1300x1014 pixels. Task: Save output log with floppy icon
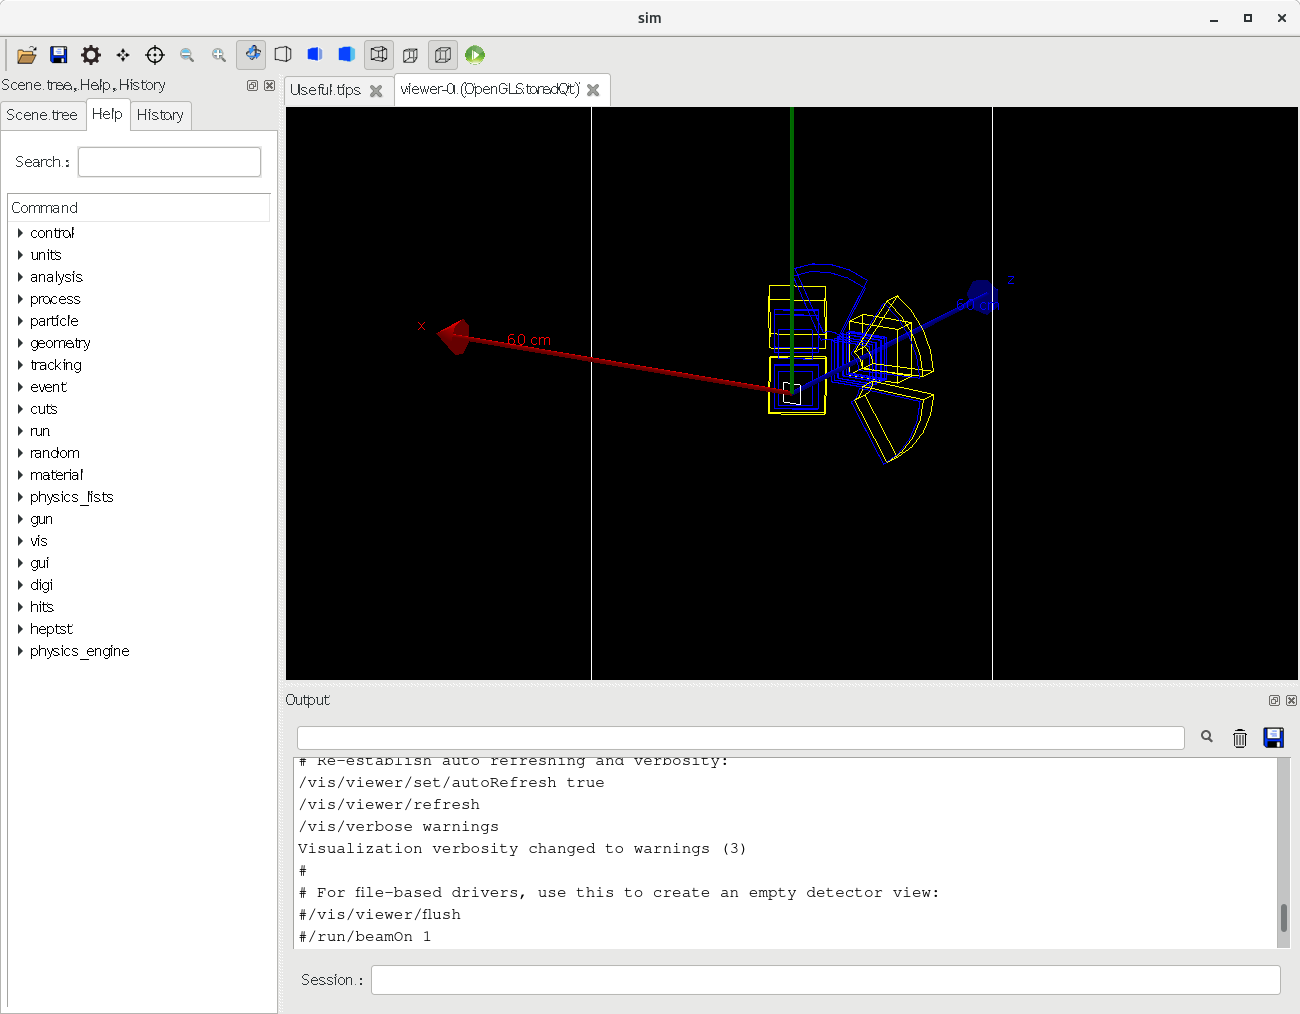point(1274,738)
